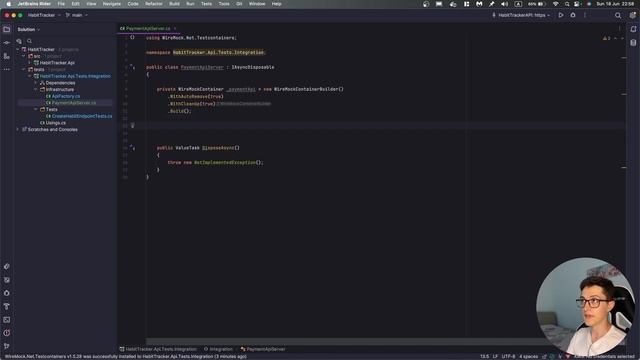The height and width of the screenshot is (360, 640).
Task: Open the Solution view selector dropdown
Action: (29, 29)
